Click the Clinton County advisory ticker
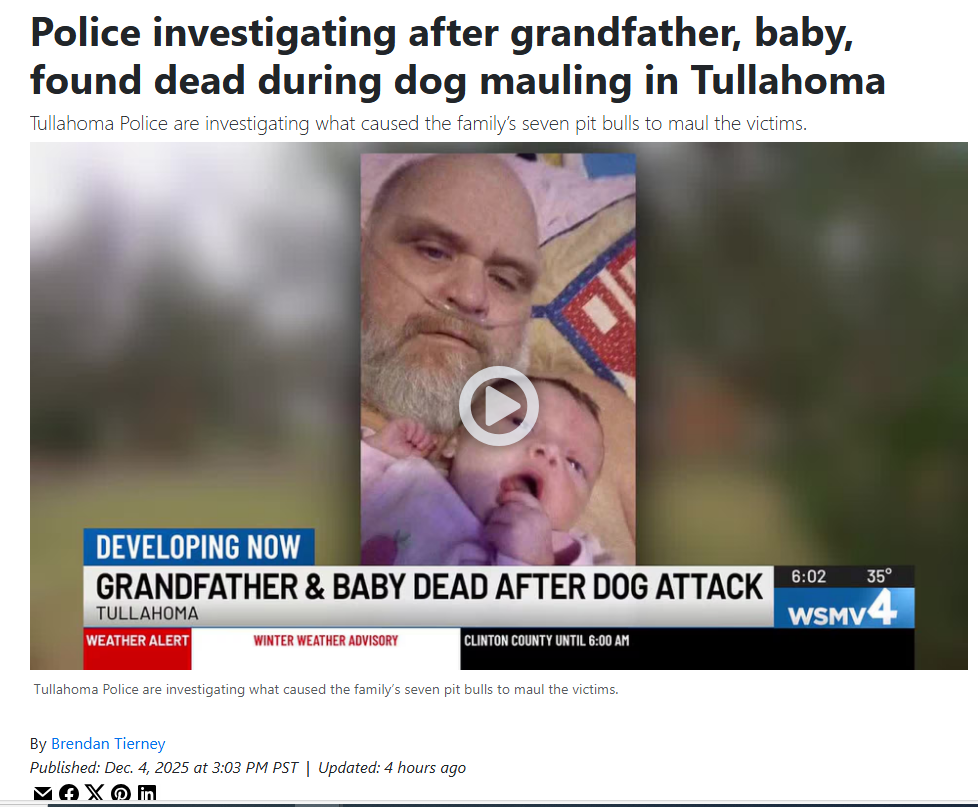978x807 pixels. click(546, 640)
